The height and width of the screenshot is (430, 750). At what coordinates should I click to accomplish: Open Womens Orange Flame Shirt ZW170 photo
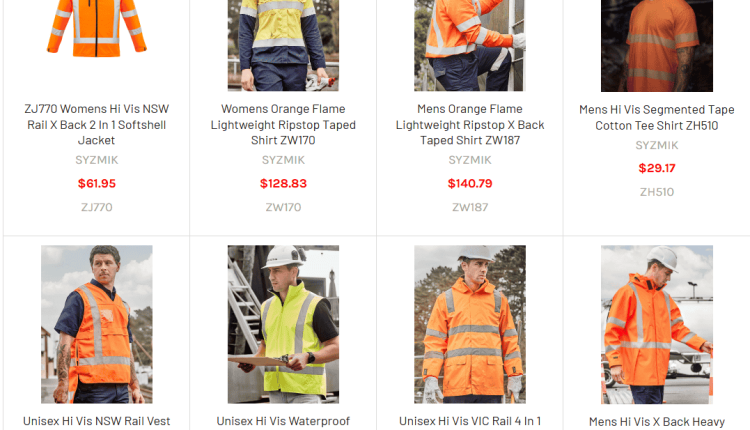[x=283, y=45]
